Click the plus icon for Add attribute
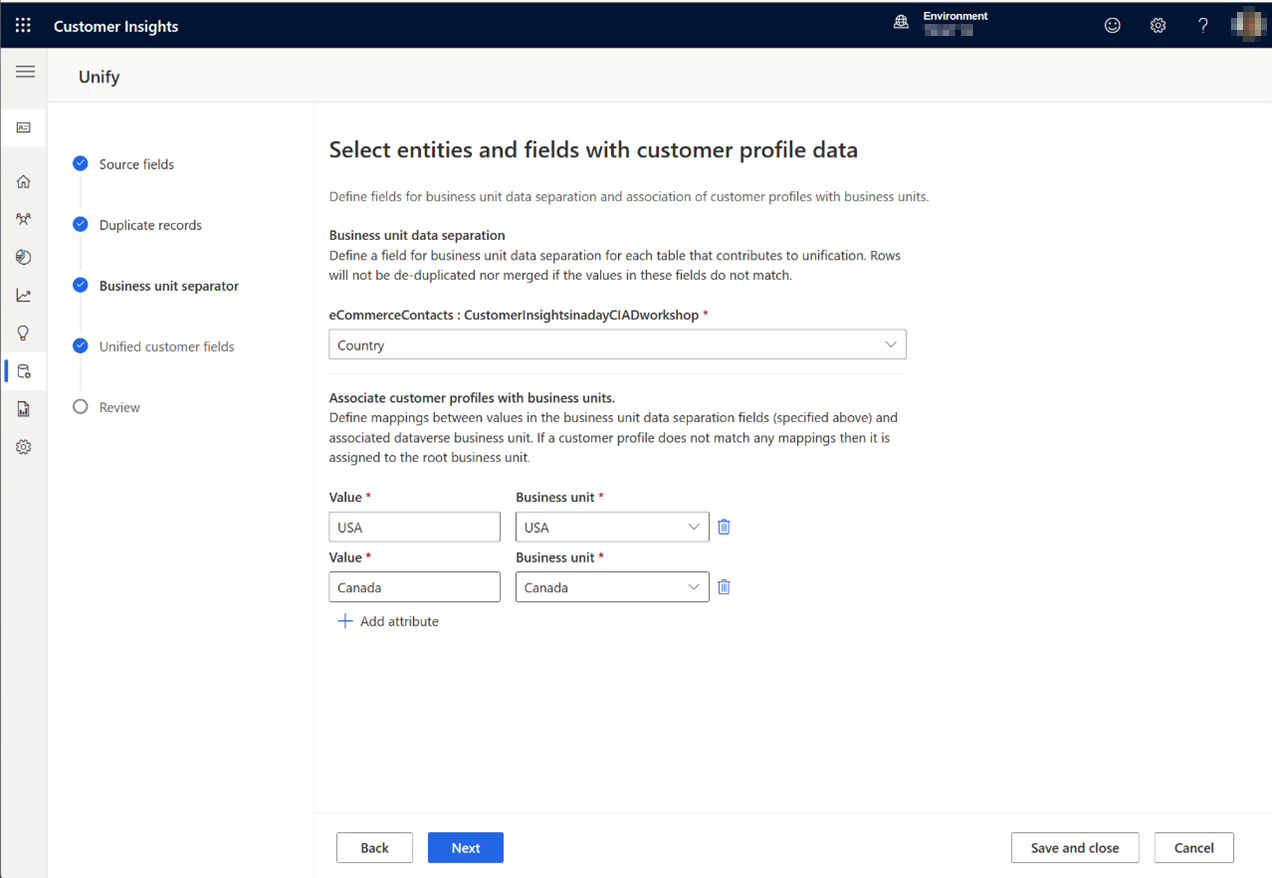 coord(345,621)
